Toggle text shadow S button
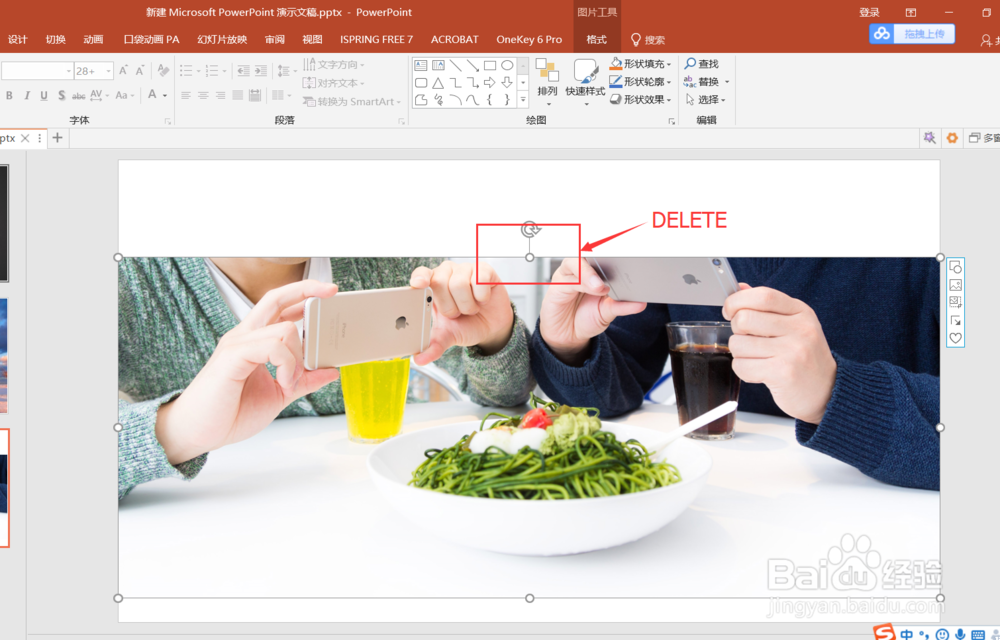1000x640 pixels. click(x=61, y=96)
